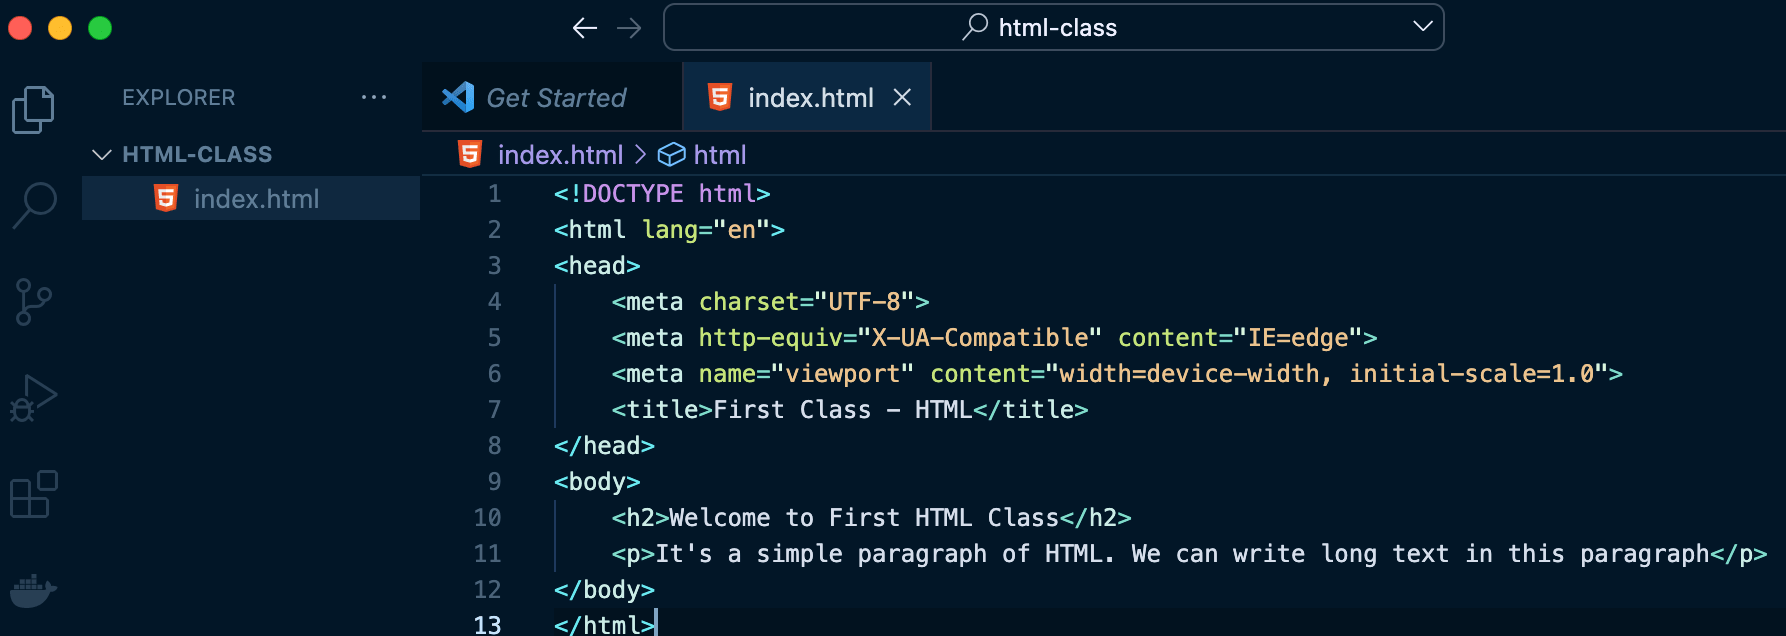
Task: Click the HTML-CLASS folder header
Action: tap(251, 154)
